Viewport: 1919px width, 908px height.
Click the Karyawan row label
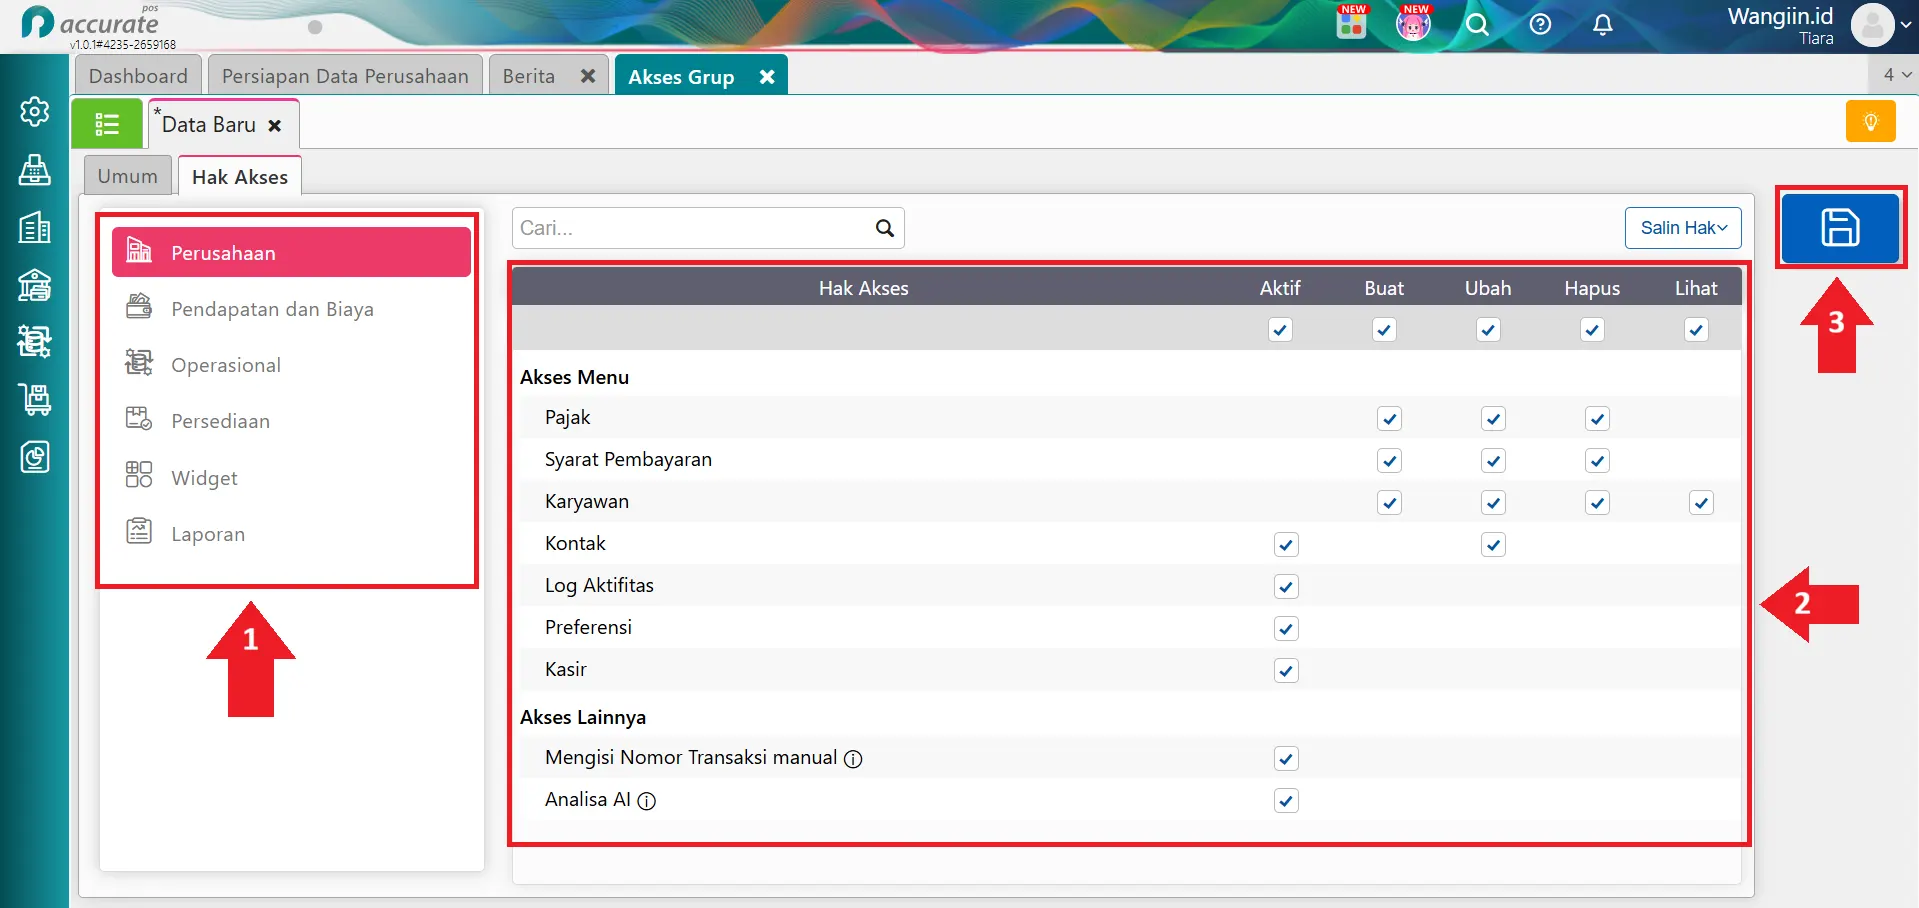[587, 502]
